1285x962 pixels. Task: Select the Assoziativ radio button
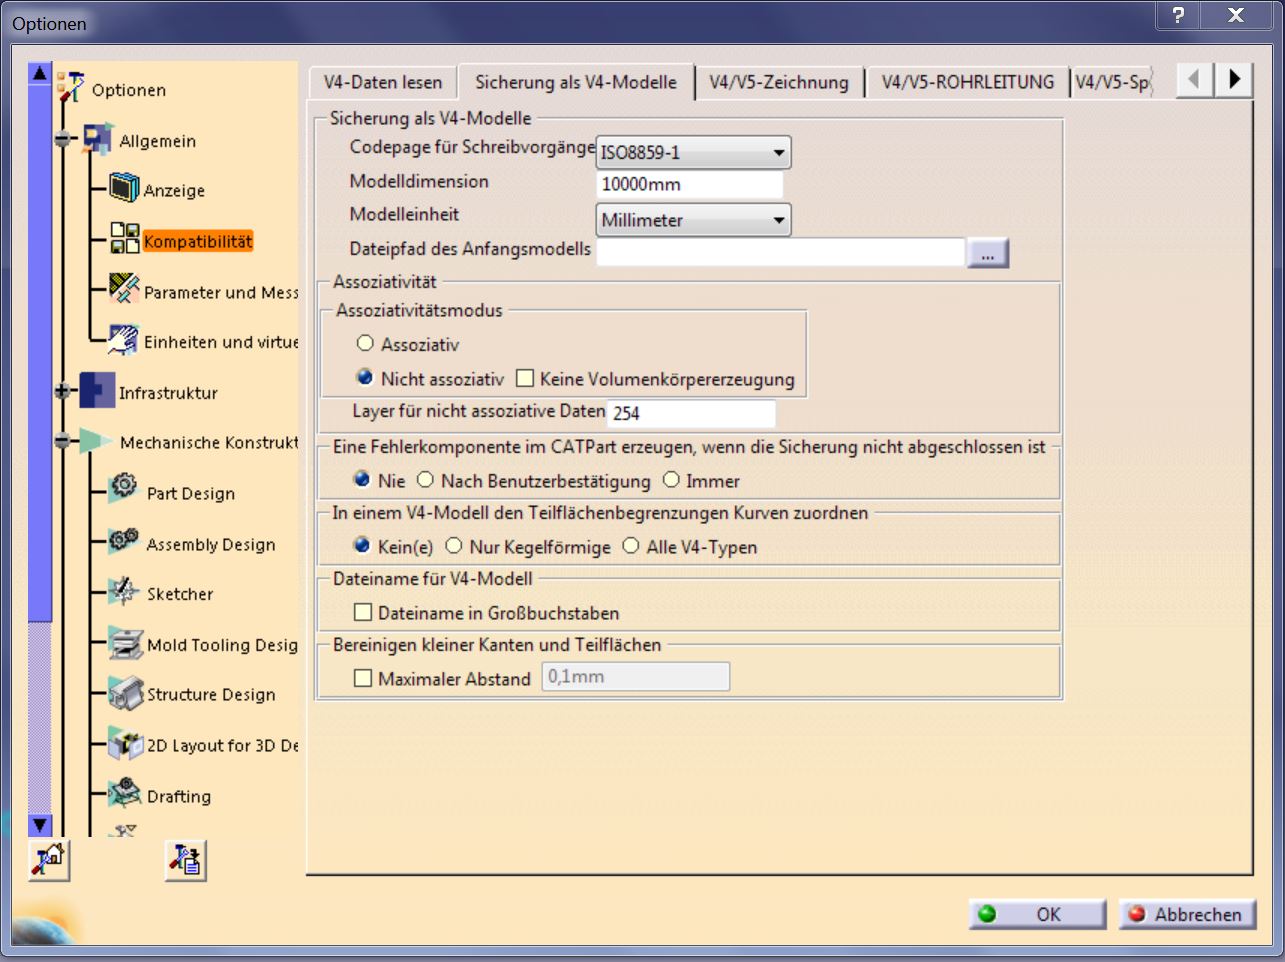click(365, 343)
